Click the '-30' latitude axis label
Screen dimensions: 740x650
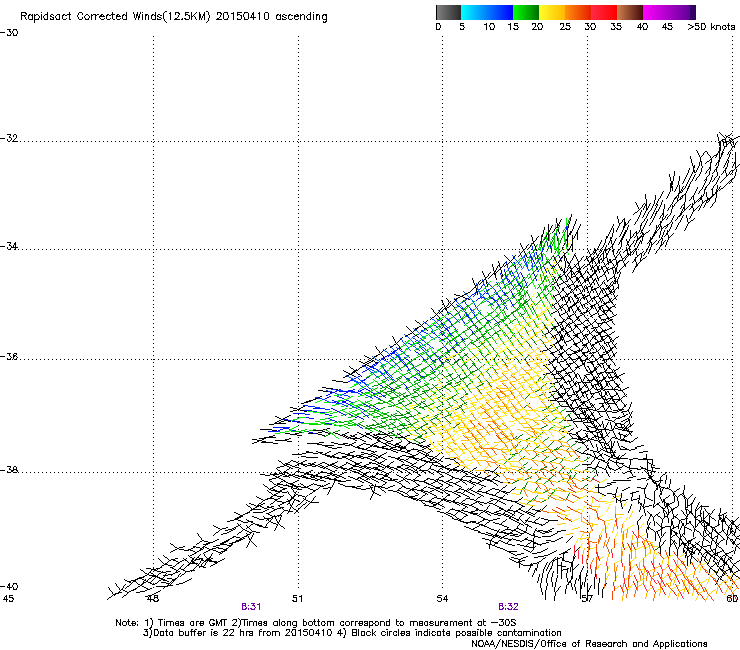pyautogui.click(x=9, y=33)
